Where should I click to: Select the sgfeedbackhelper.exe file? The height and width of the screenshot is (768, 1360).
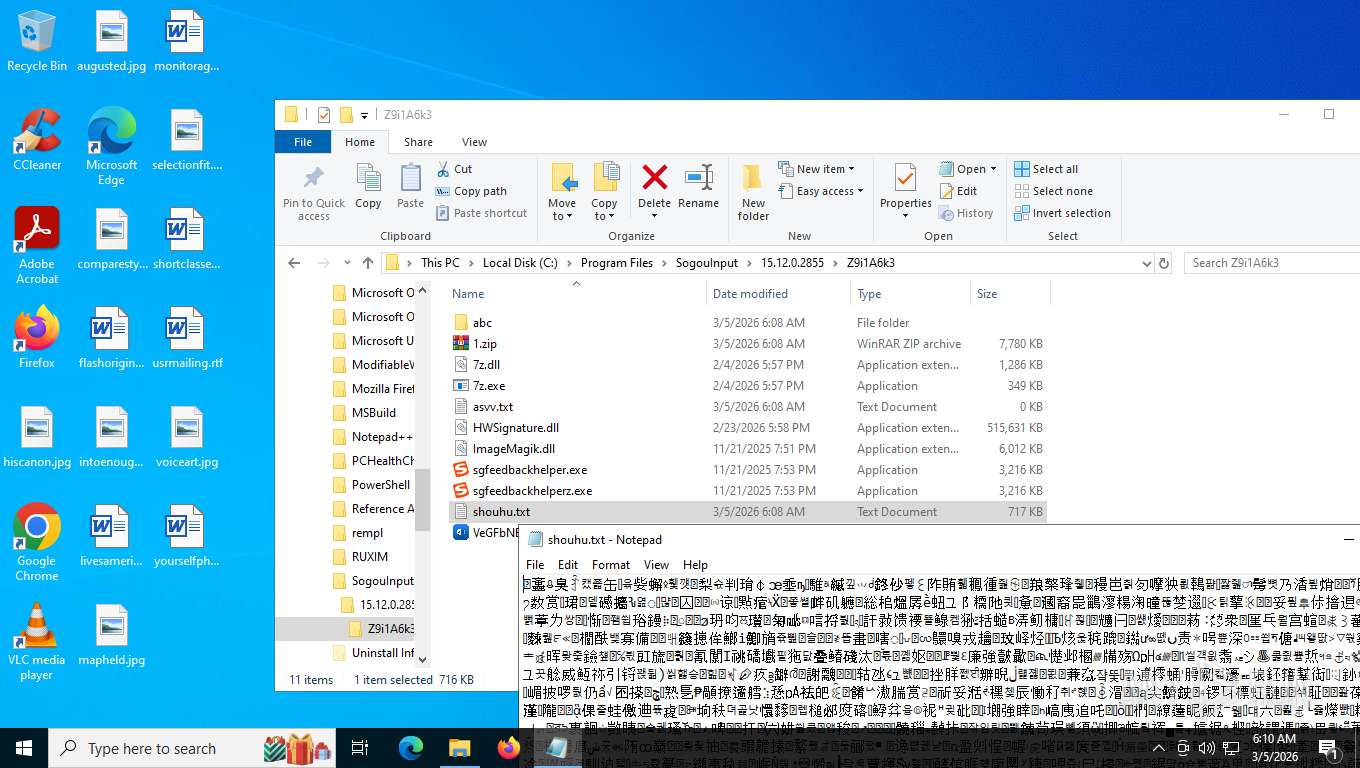click(x=748, y=470)
